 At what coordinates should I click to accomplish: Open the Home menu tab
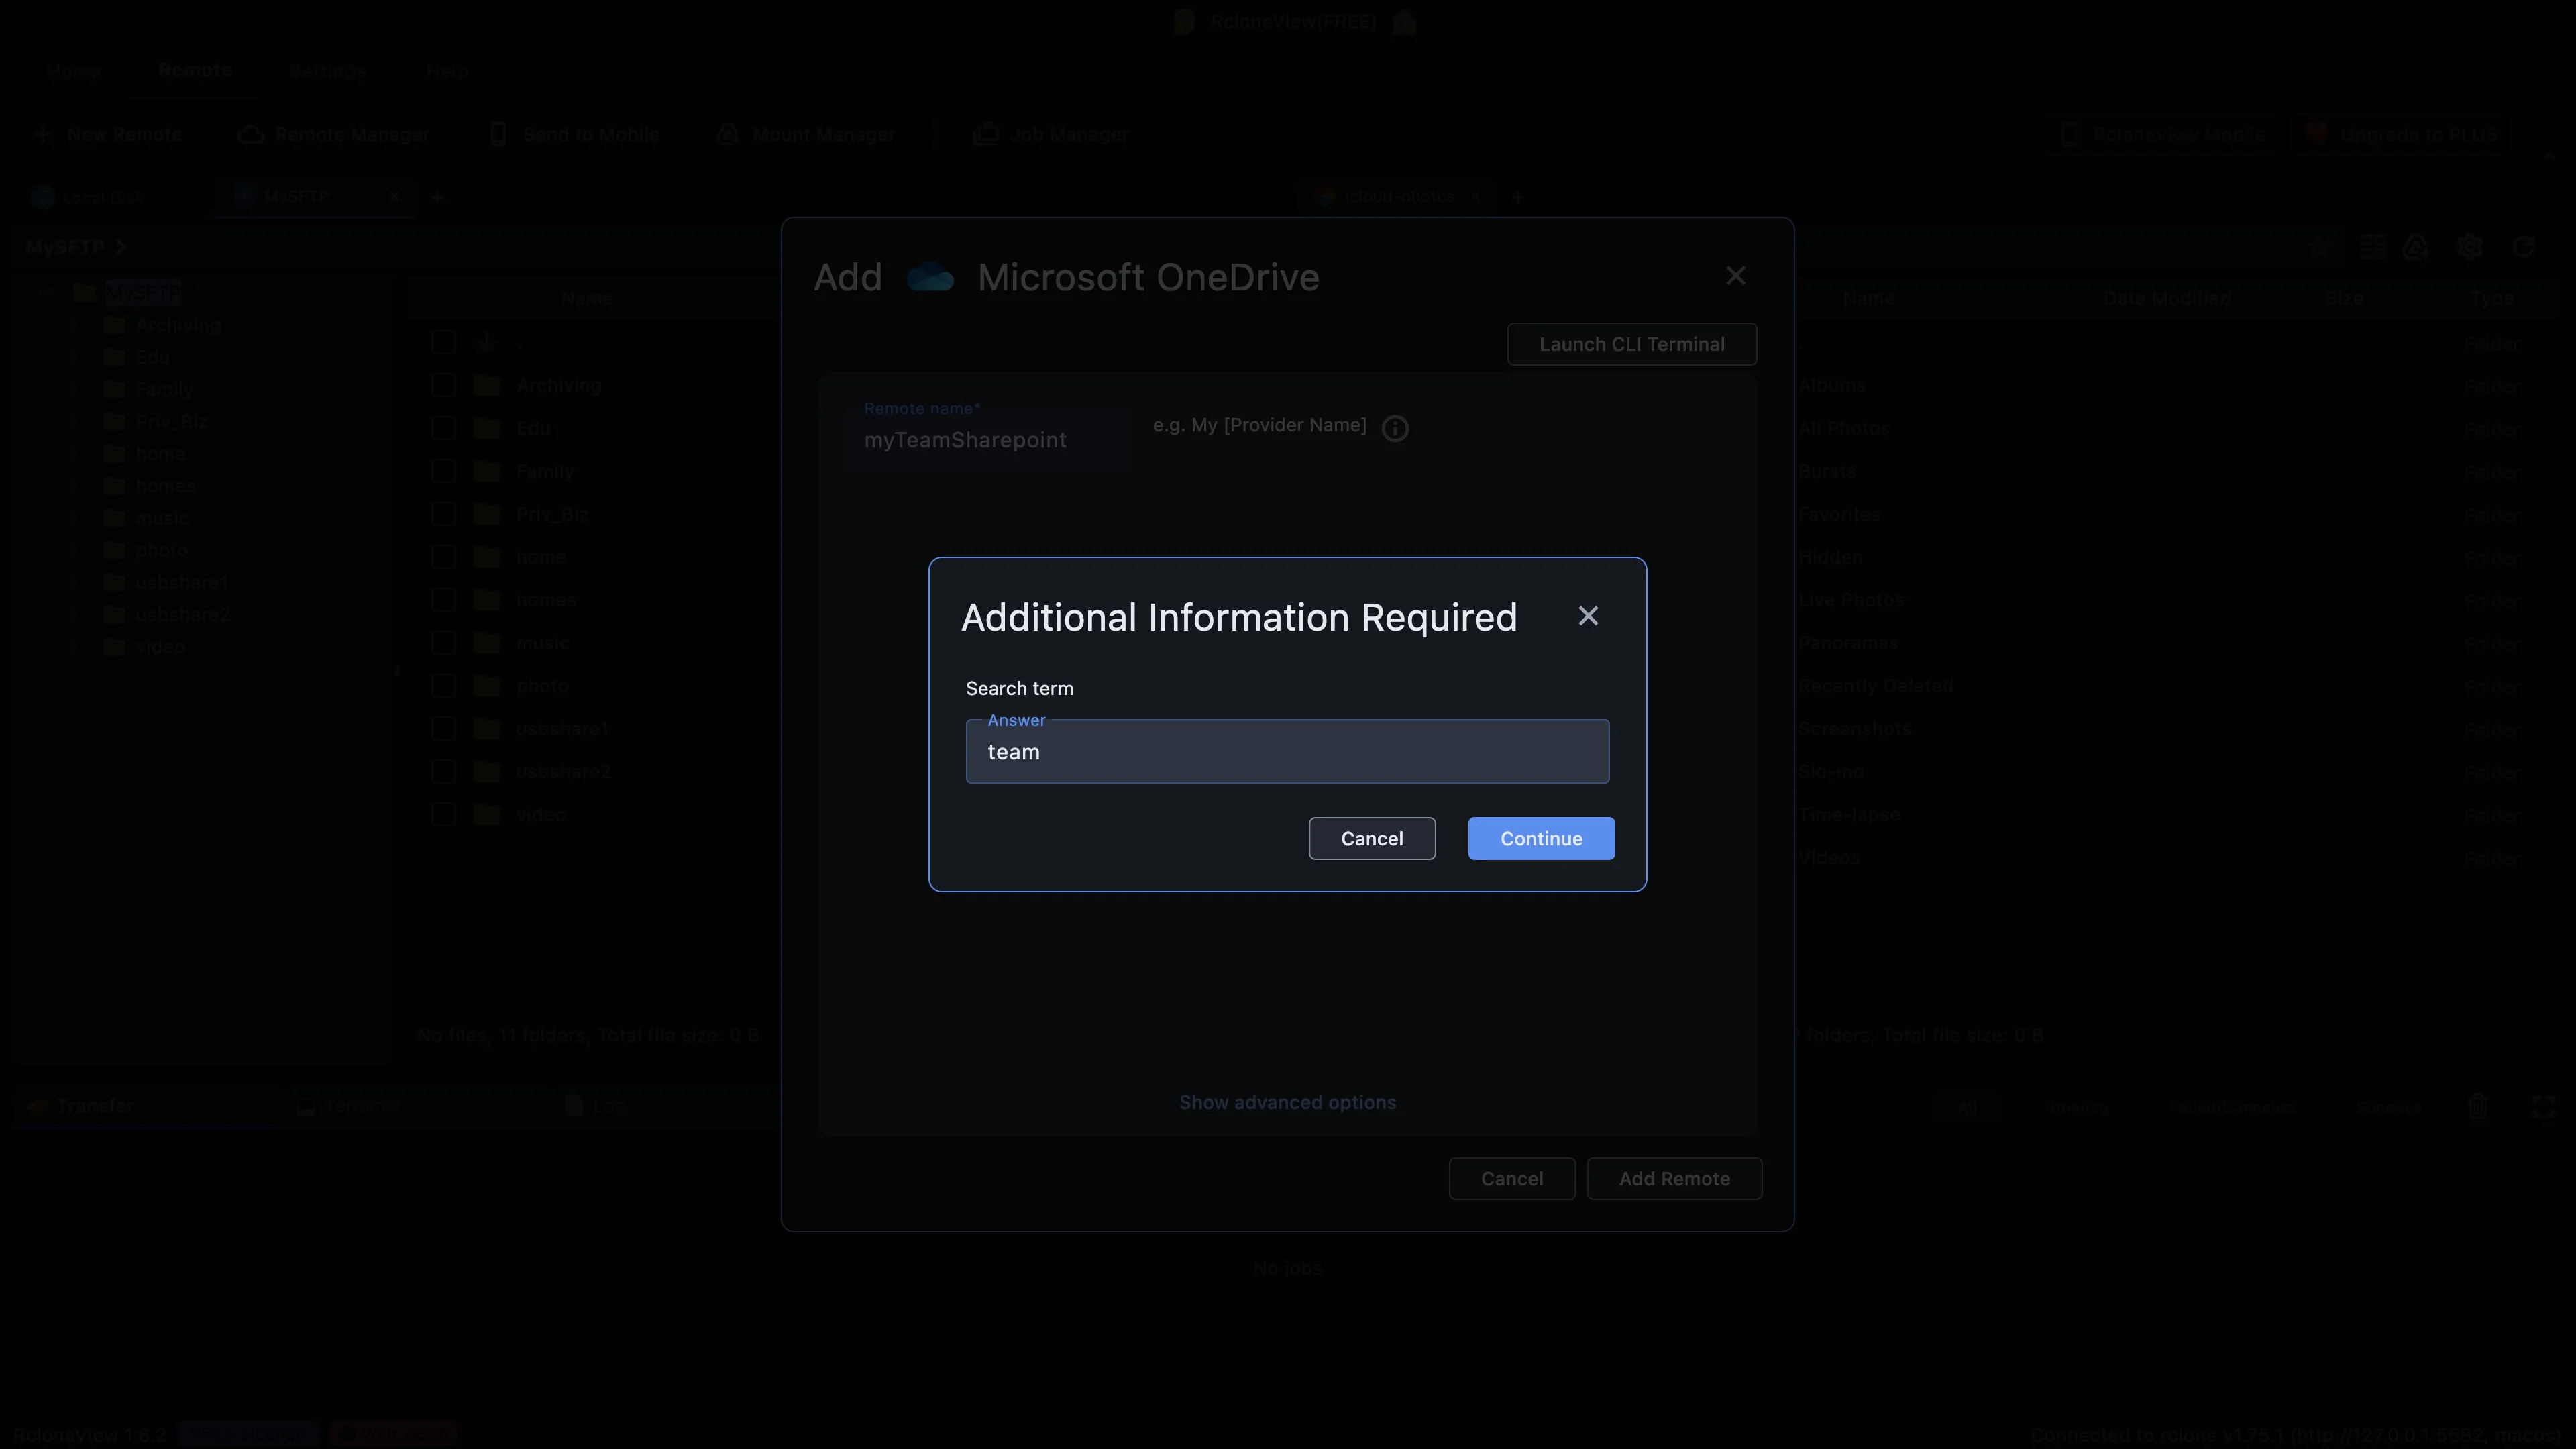pyautogui.click(x=74, y=71)
